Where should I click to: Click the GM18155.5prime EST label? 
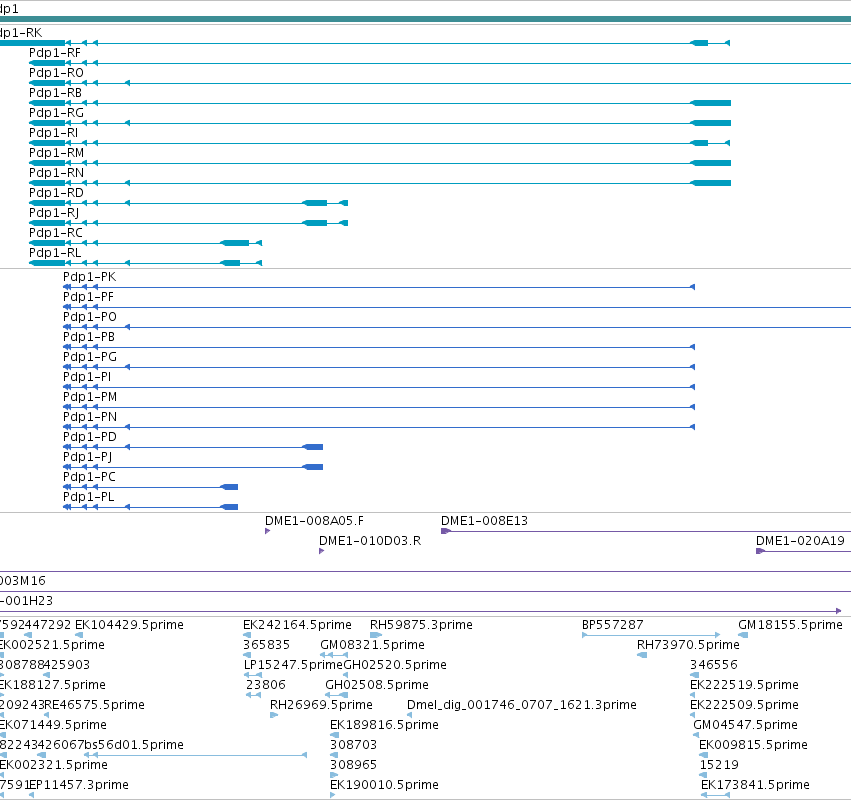pos(791,625)
